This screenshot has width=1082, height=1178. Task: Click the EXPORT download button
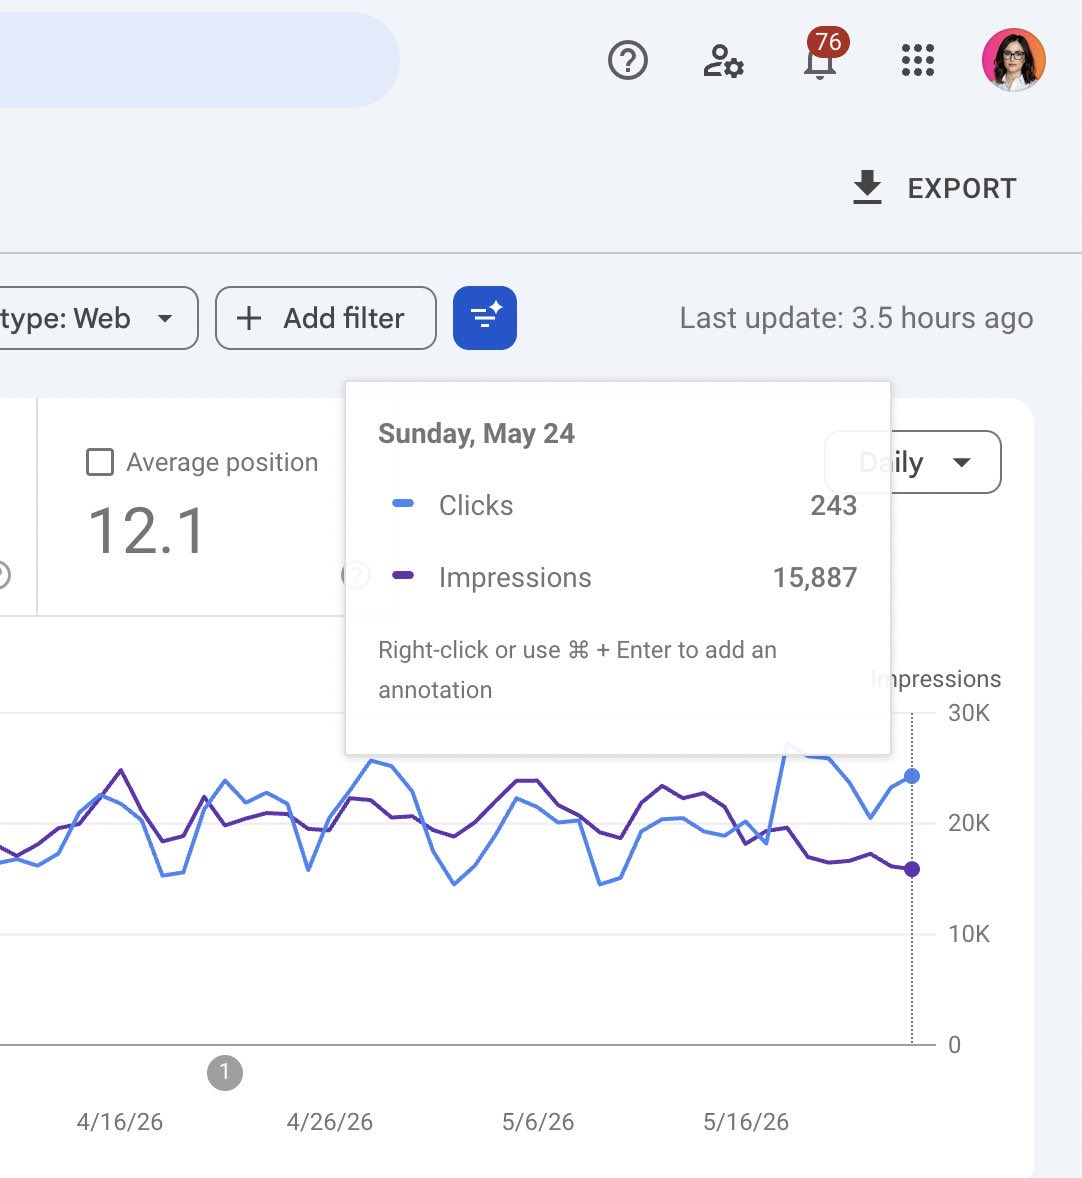[935, 188]
